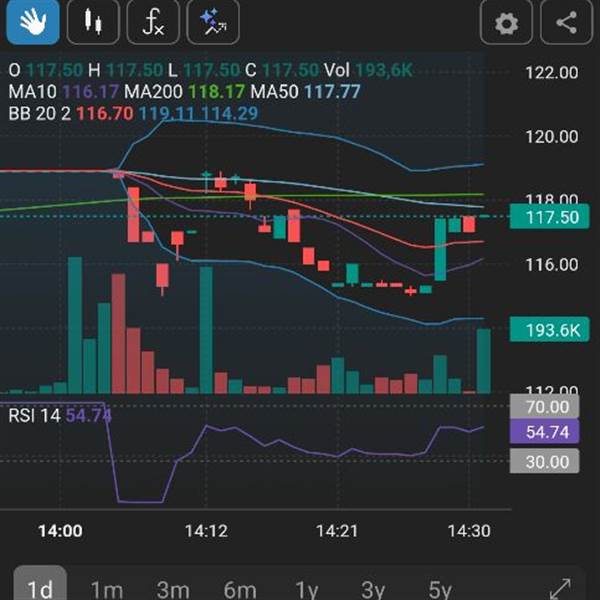Select the 1m time range
The width and height of the screenshot is (600, 600).
pyautogui.click(x=106, y=589)
